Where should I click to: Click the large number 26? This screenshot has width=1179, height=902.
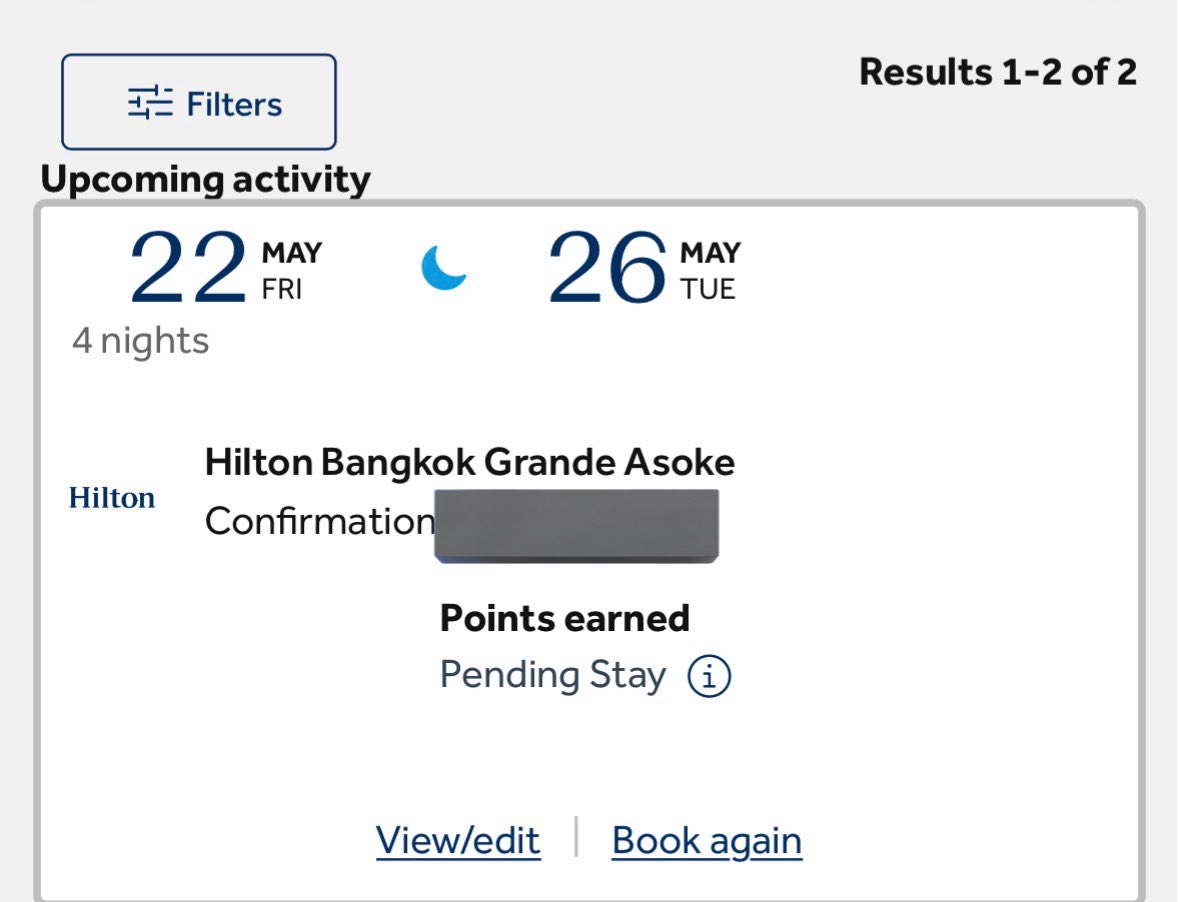[607, 267]
